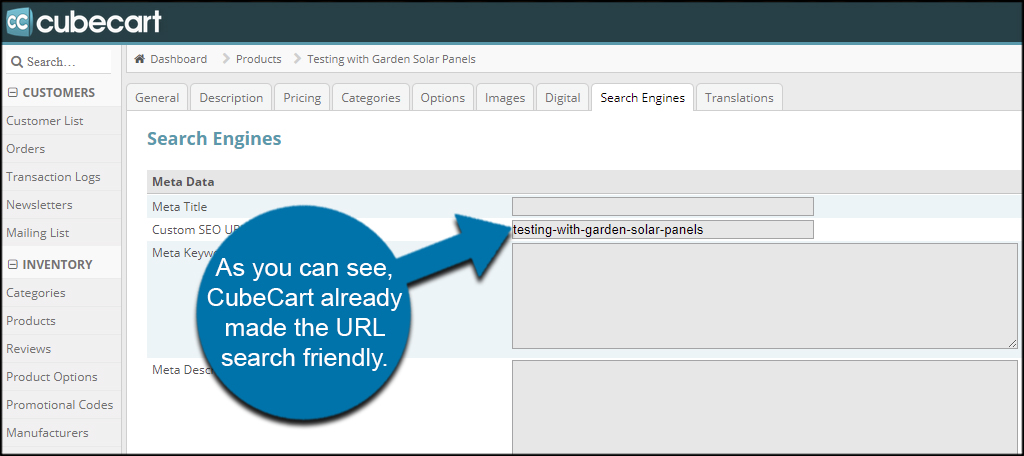The height and width of the screenshot is (456, 1024).
Task: Open Manufacturers in sidebar
Action: click(47, 432)
